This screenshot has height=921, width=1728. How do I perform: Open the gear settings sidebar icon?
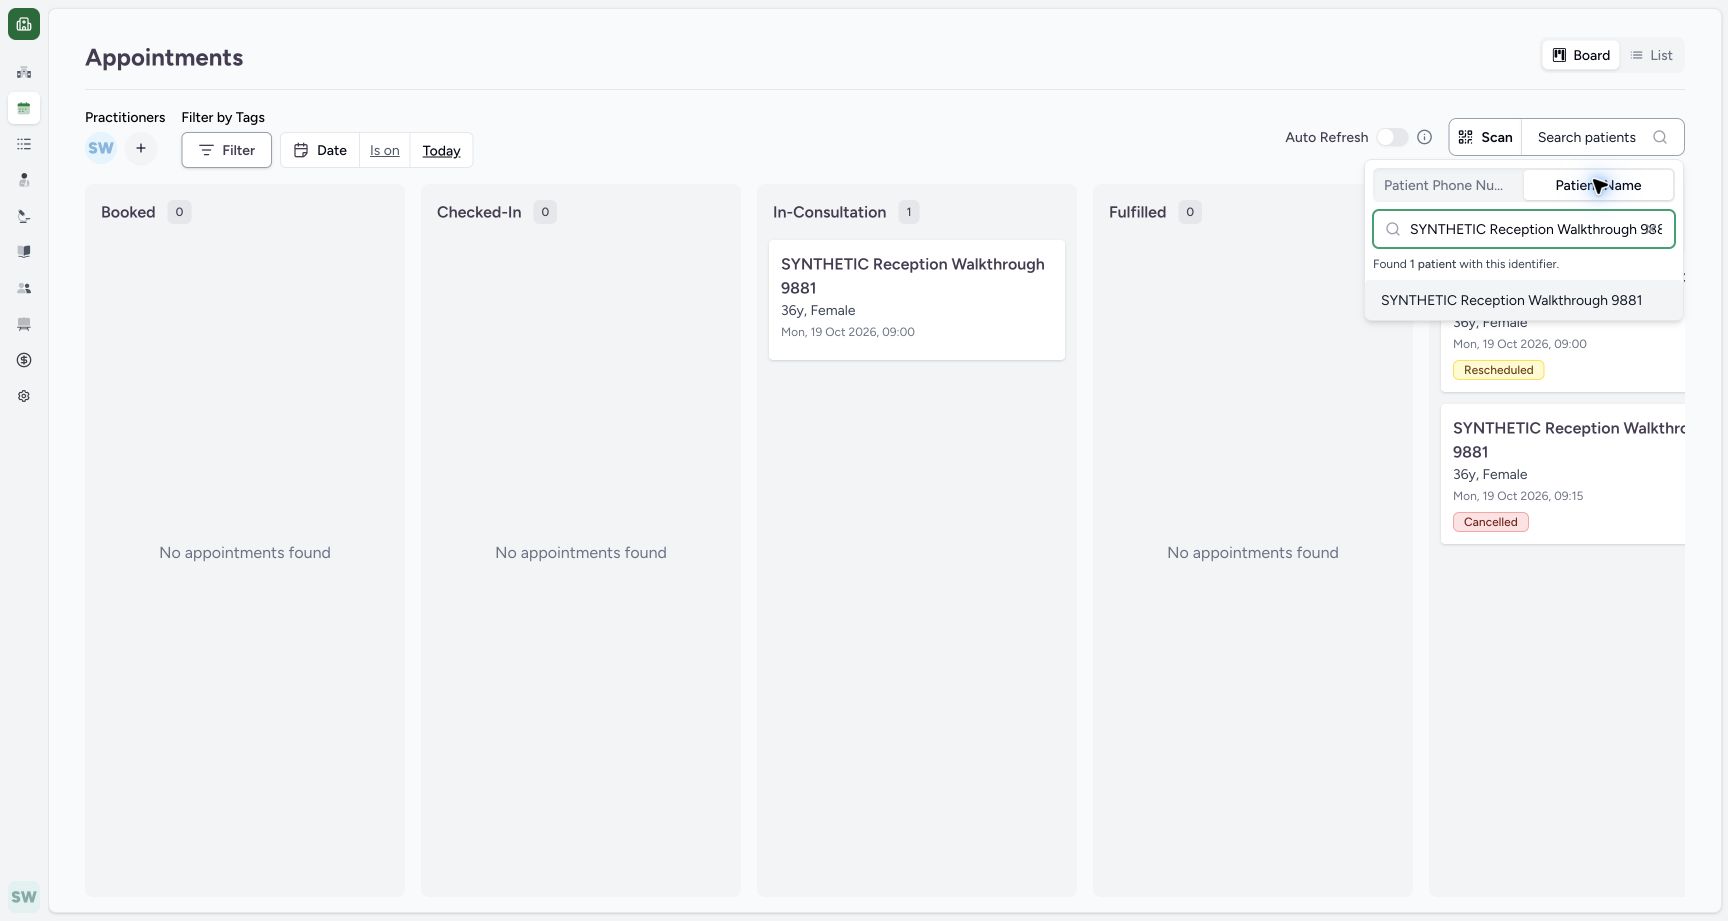tap(24, 396)
